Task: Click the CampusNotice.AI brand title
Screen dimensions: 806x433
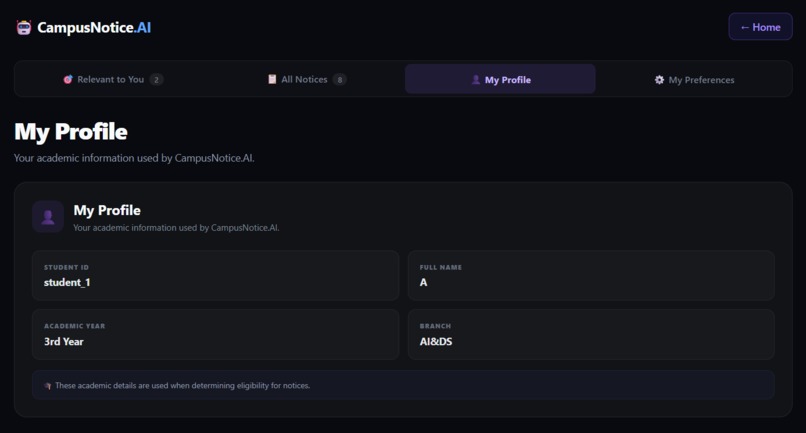Action: click(x=94, y=27)
